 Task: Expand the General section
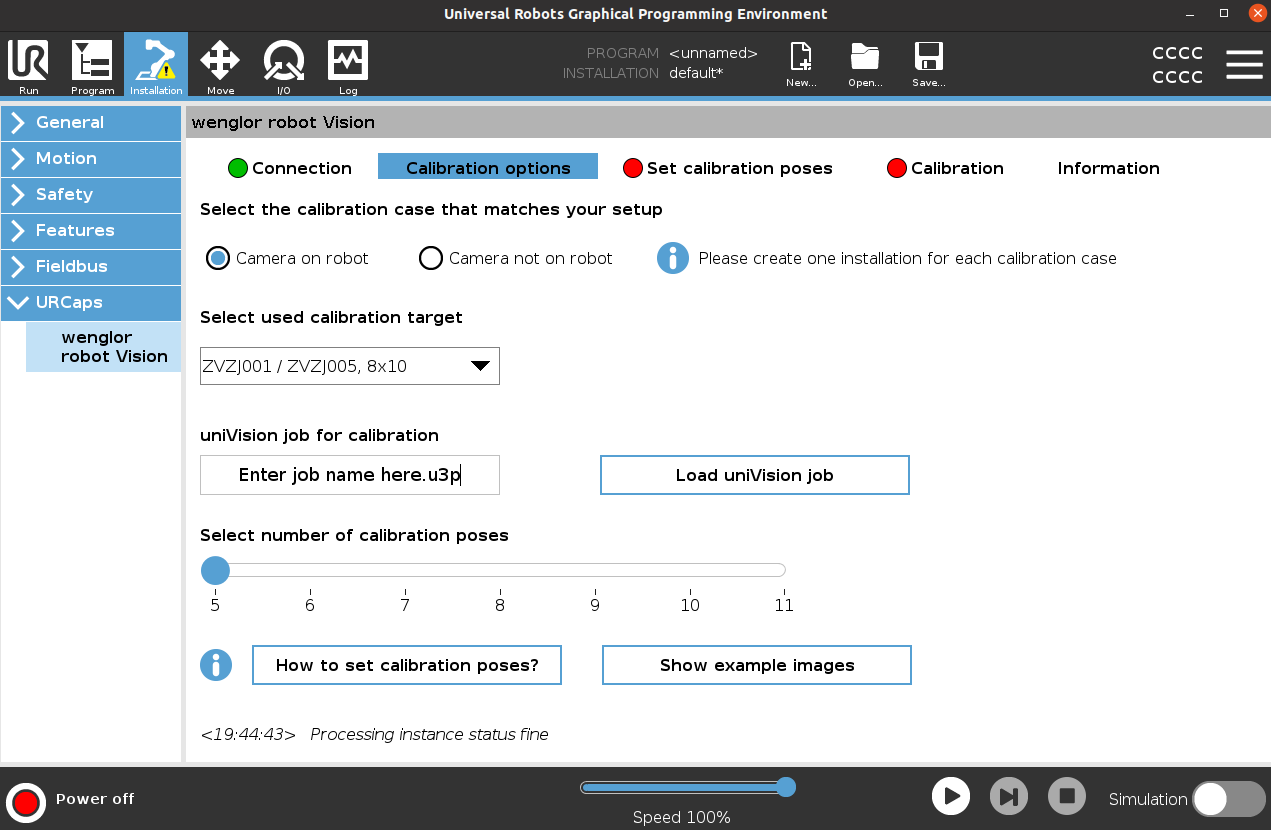pyautogui.click(x=91, y=123)
